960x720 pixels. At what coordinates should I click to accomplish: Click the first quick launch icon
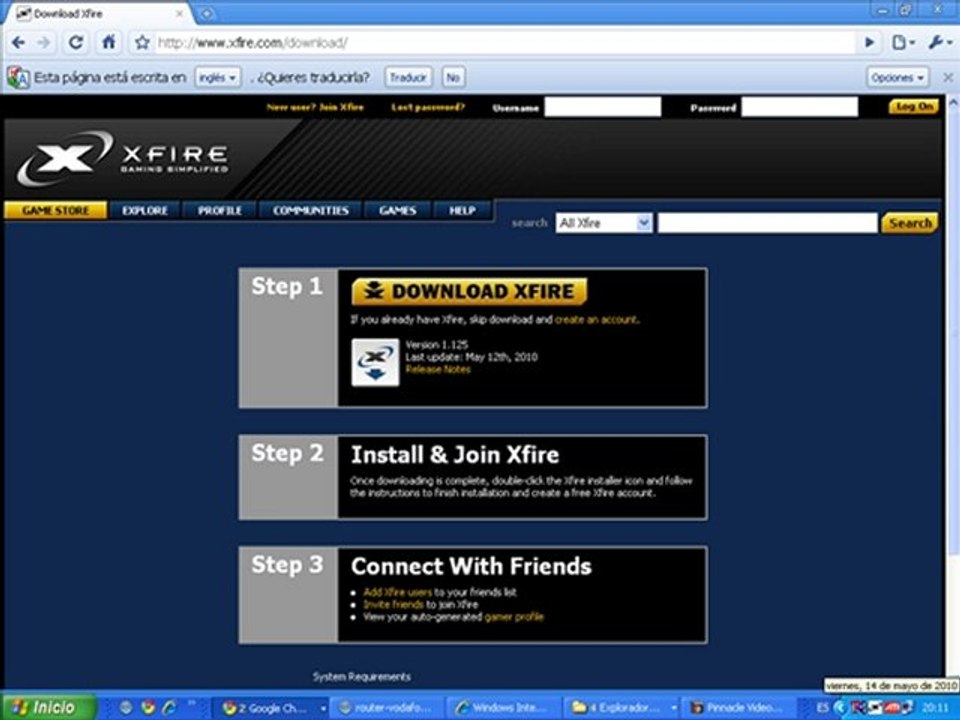[x=126, y=707]
